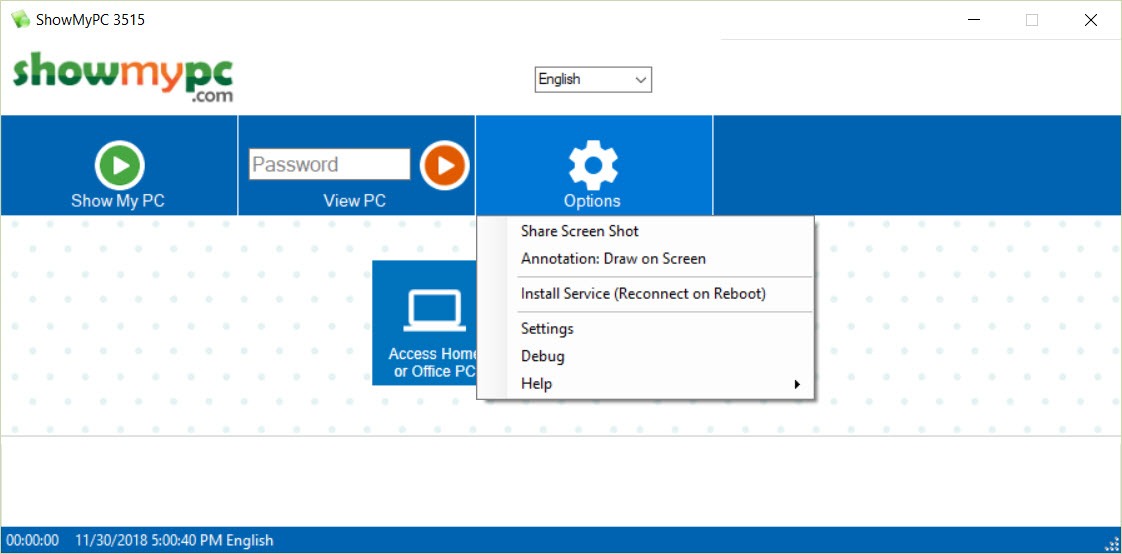1122x554 pixels.
Task: Choose Annotation: Draw on Screen
Action: tap(613, 259)
